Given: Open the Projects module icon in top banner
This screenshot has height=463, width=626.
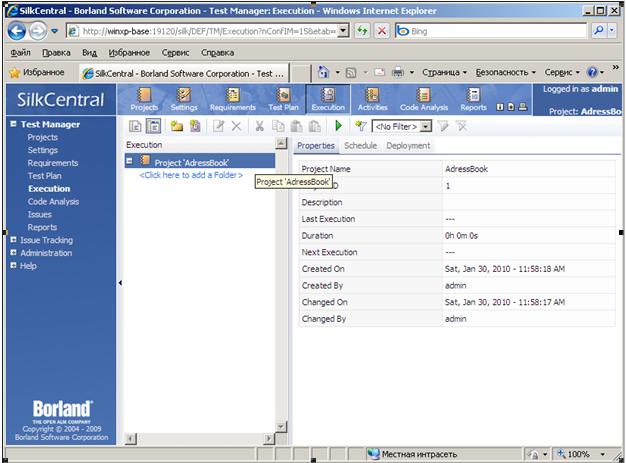Looking at the screenshot, I should tap(144, 99).
